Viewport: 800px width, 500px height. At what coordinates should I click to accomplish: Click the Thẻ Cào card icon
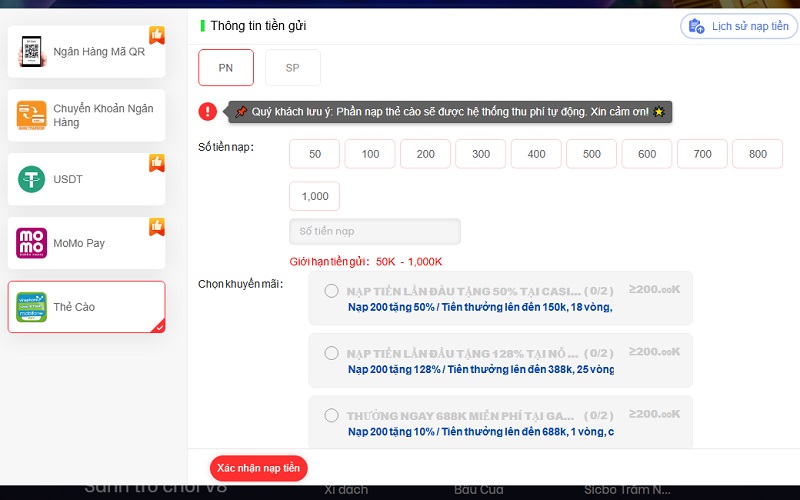(32, 307)
